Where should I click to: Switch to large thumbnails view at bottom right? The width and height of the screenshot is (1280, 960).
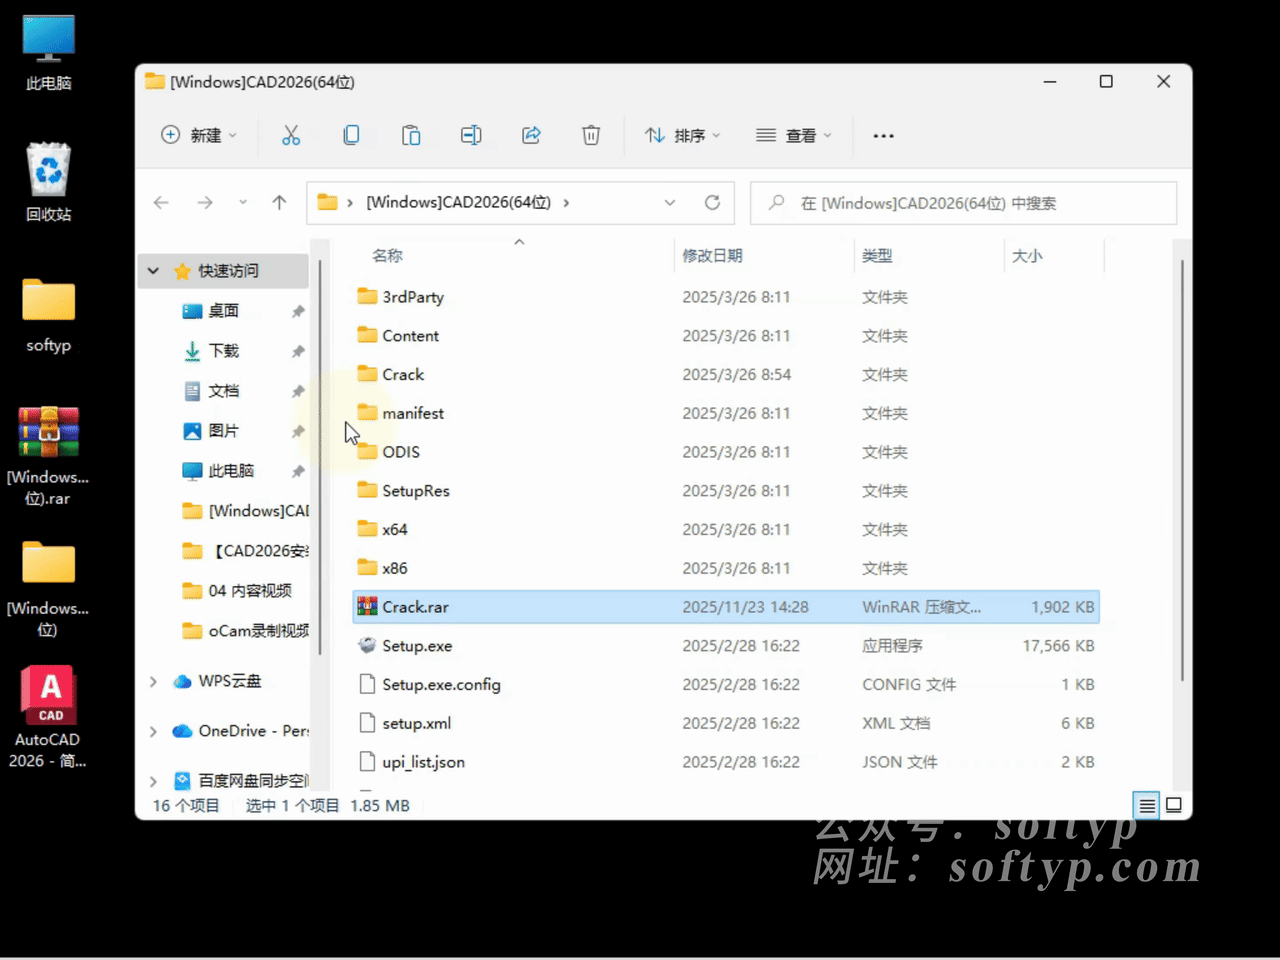1174,805
